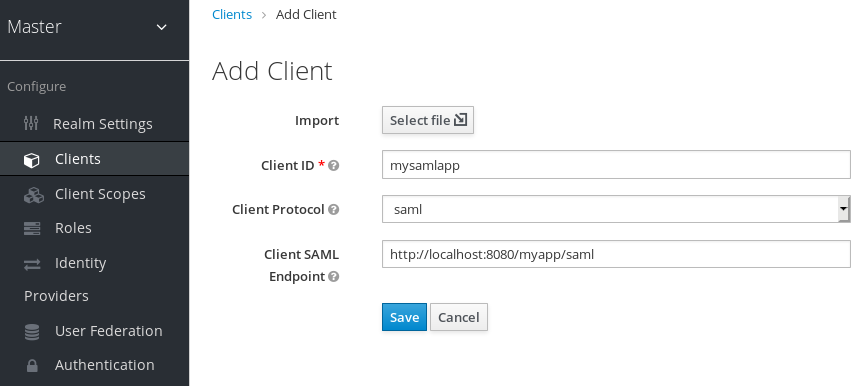Click the User Federation database icon
This screenshot has width=863, height=386.
[32, 332]
